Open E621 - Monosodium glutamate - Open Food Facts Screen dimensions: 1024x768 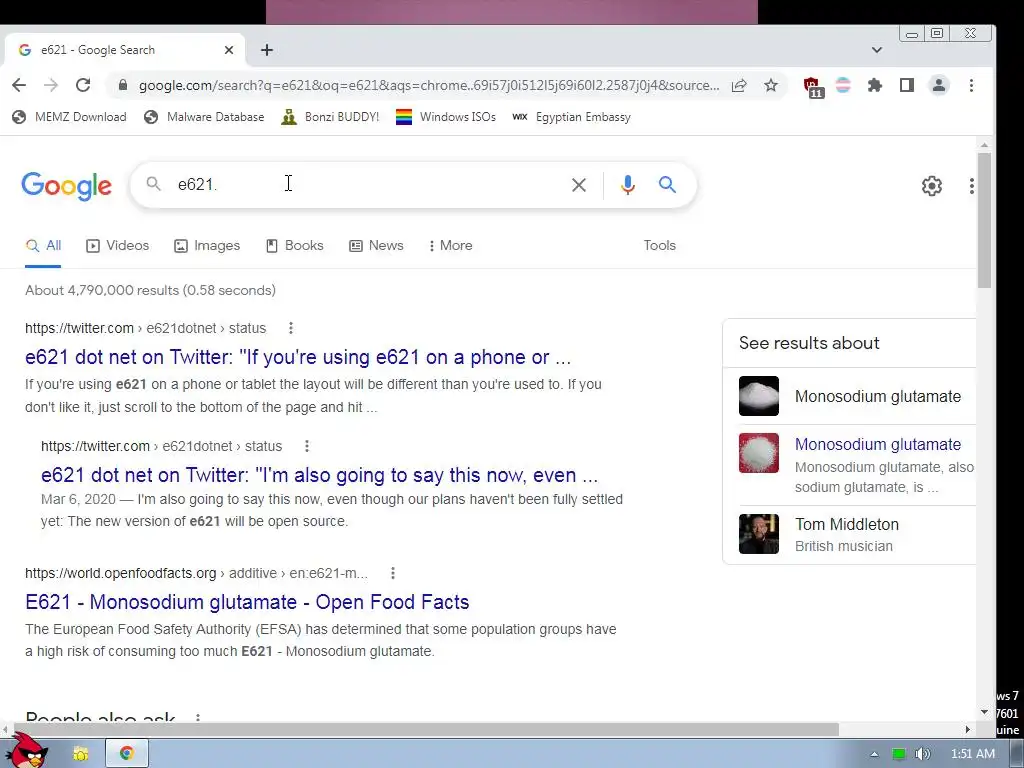247,602
